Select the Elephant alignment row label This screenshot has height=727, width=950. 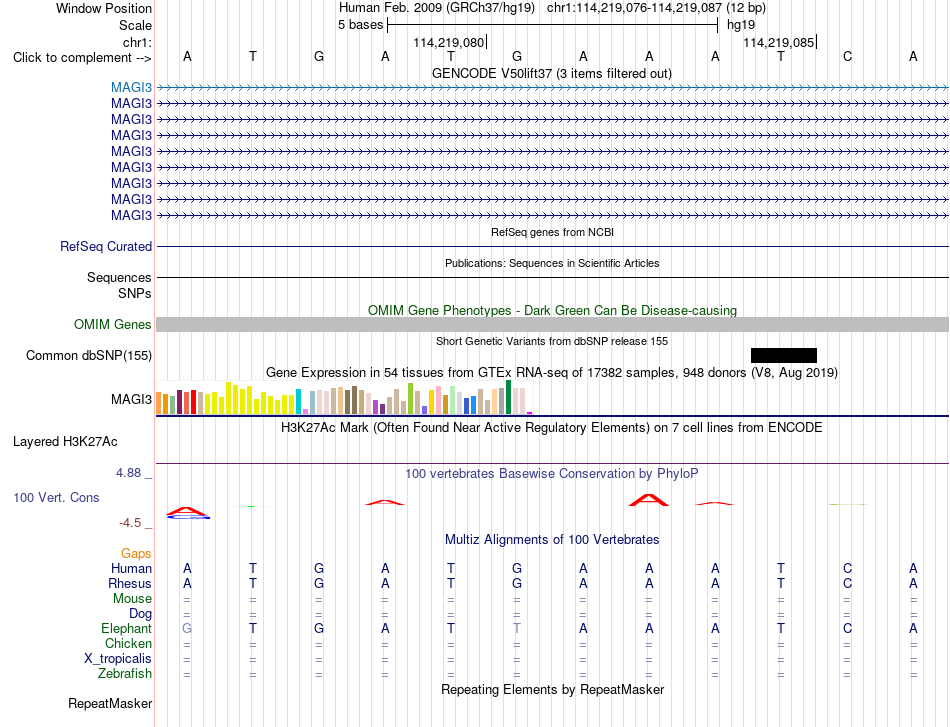126,628
